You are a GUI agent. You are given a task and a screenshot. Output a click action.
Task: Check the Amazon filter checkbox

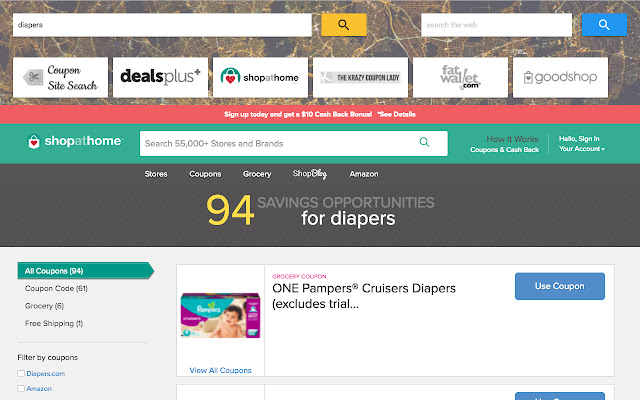tap(21, 389)
